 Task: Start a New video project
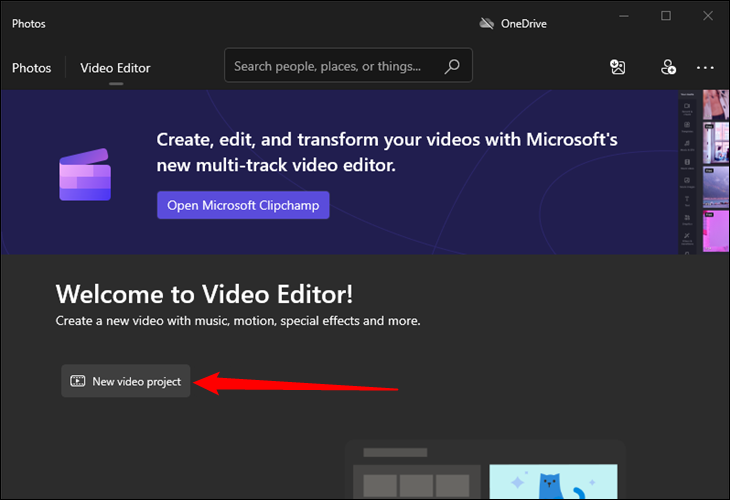click(126, 381)
